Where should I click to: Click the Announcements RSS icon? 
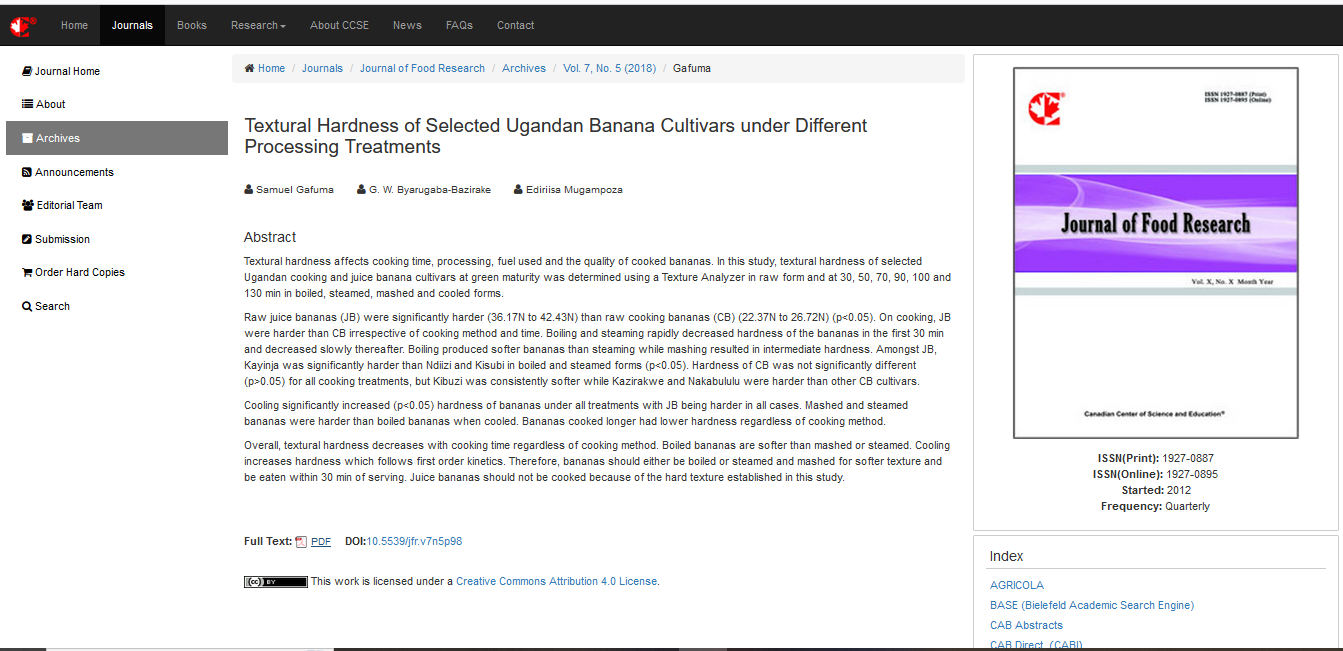pos(27,172)
